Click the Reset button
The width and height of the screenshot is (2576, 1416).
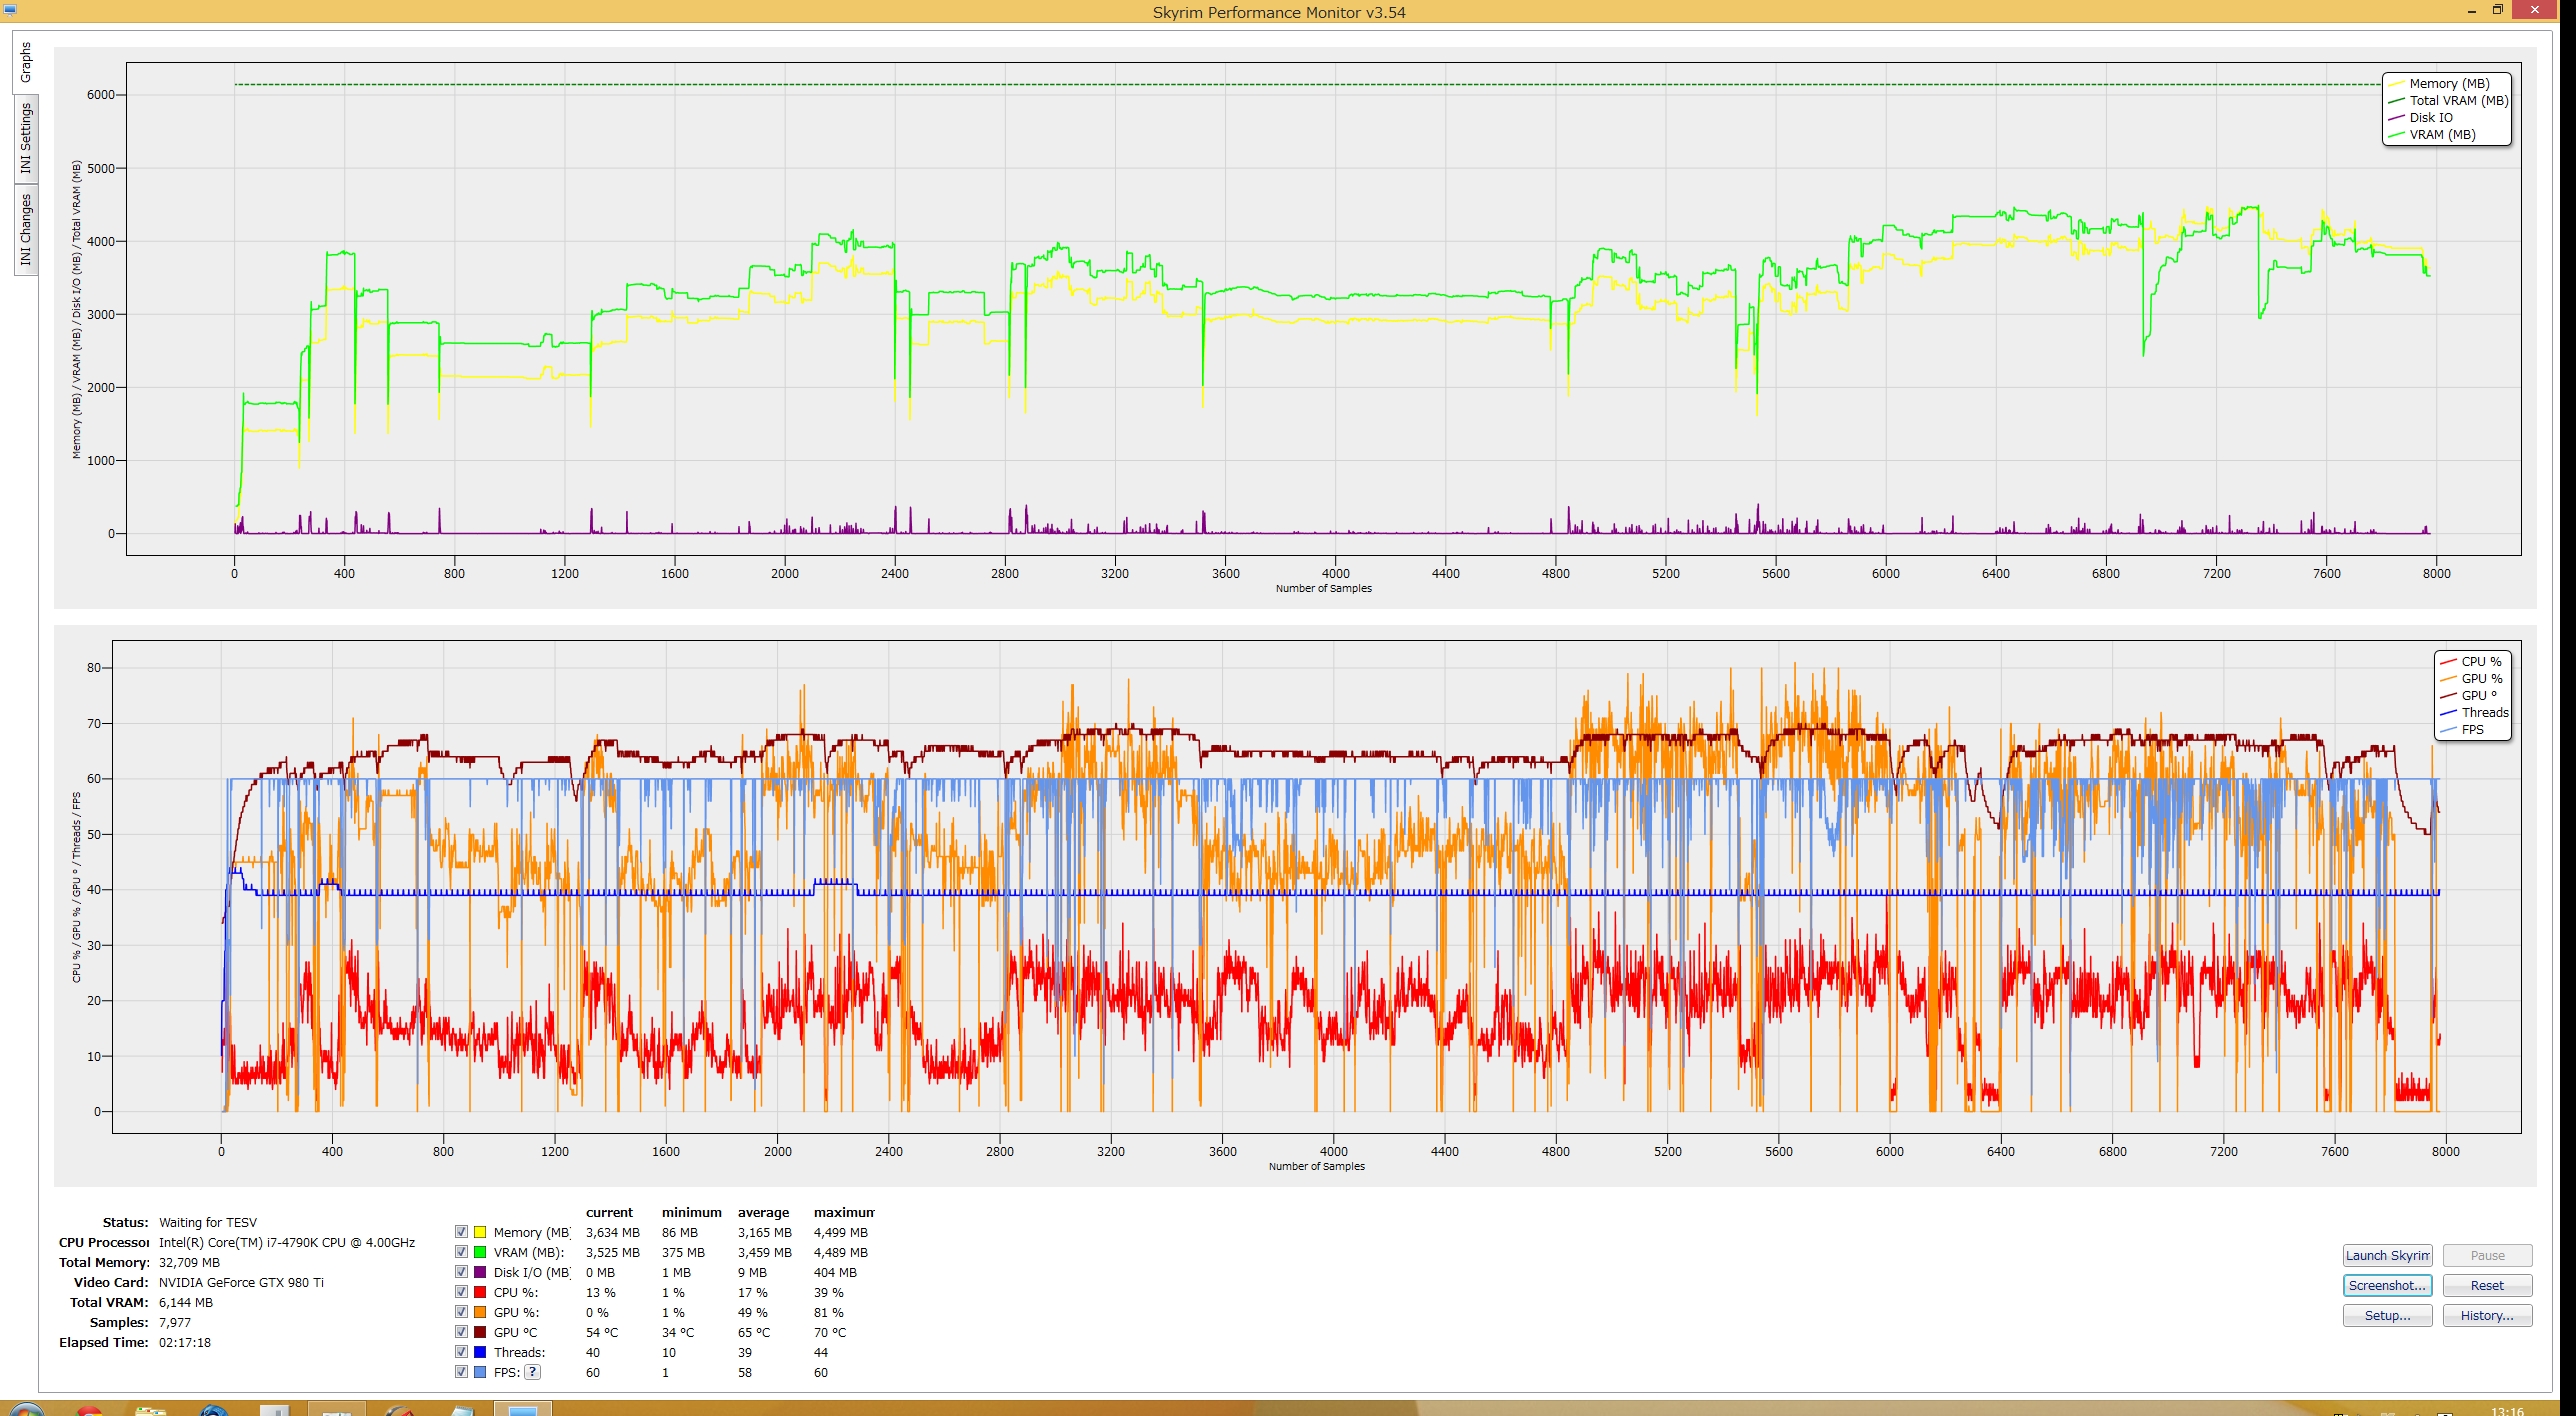(x=2487, y=1286)
